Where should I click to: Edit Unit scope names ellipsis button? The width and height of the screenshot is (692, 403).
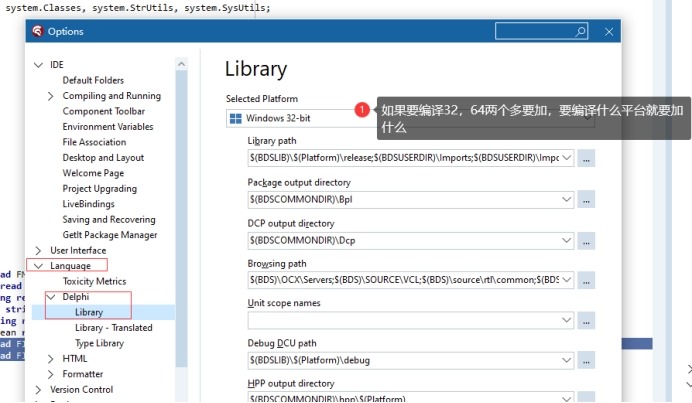[x=586, y=320]
